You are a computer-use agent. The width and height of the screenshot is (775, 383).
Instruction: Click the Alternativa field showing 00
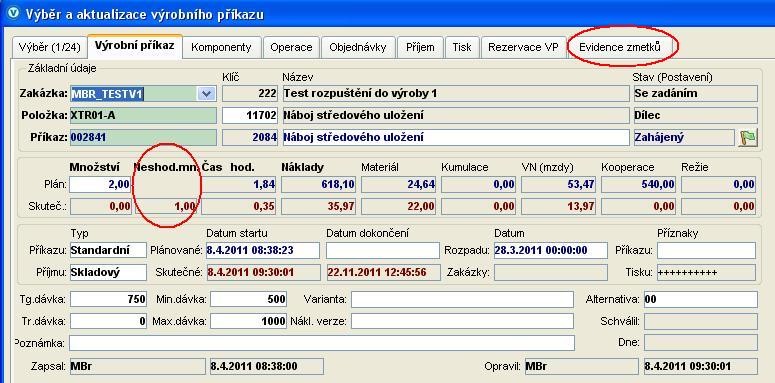(700, 299)
